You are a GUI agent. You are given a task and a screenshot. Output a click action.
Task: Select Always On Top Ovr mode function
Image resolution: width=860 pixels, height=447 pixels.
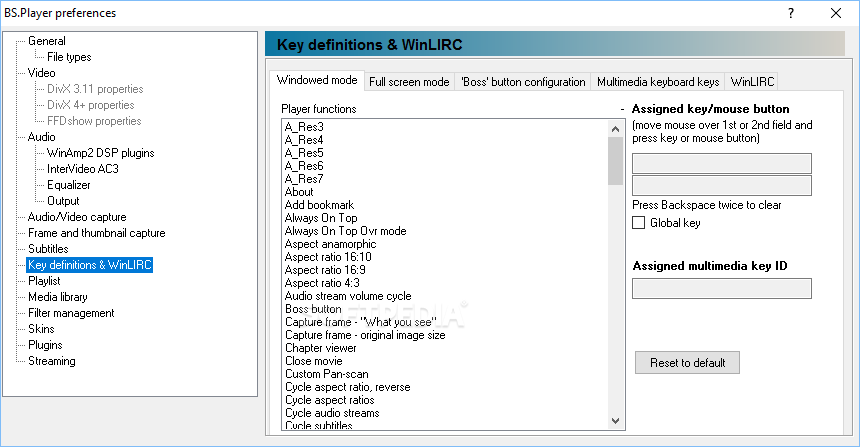pos(346,231)
